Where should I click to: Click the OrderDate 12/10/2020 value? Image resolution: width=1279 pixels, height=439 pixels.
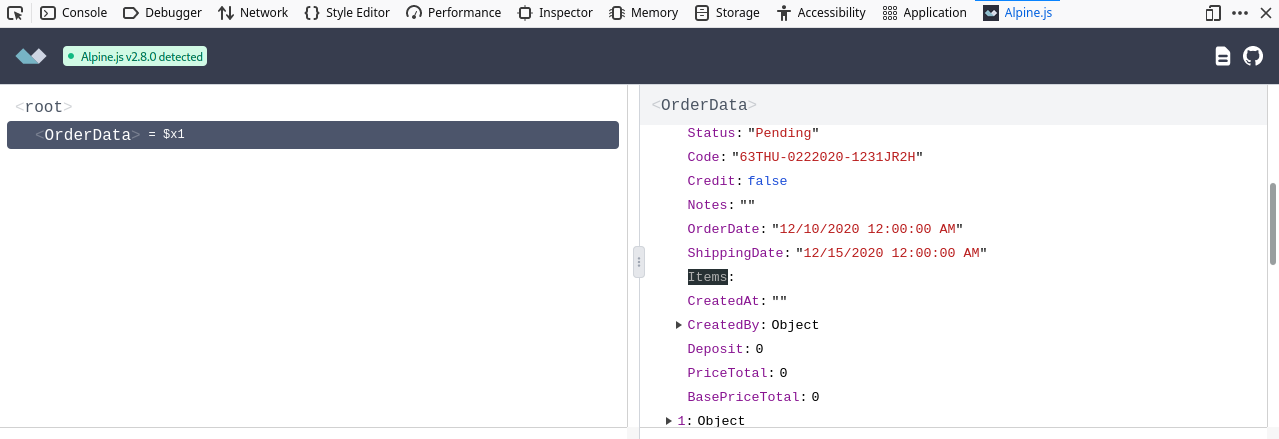[x=867, y=229]
